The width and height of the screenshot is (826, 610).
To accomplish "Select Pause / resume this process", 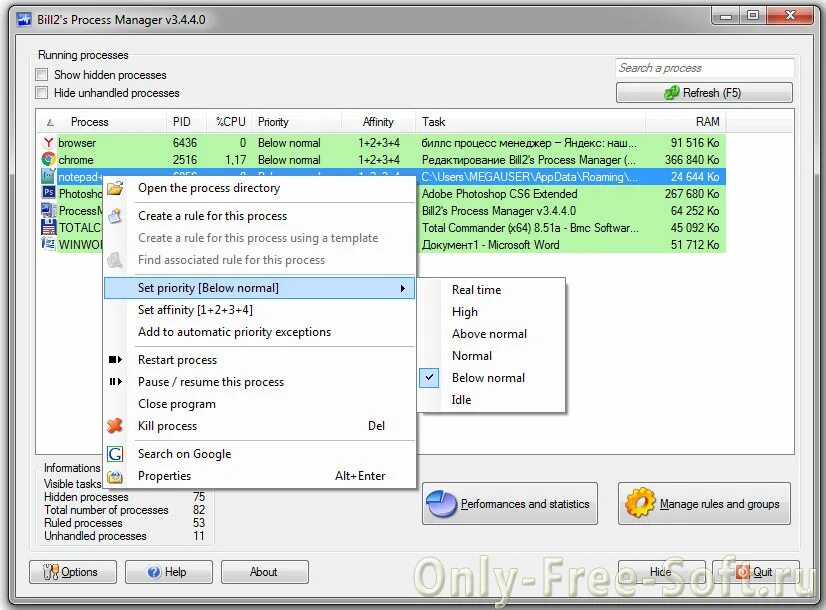I will tap(211, 382).
